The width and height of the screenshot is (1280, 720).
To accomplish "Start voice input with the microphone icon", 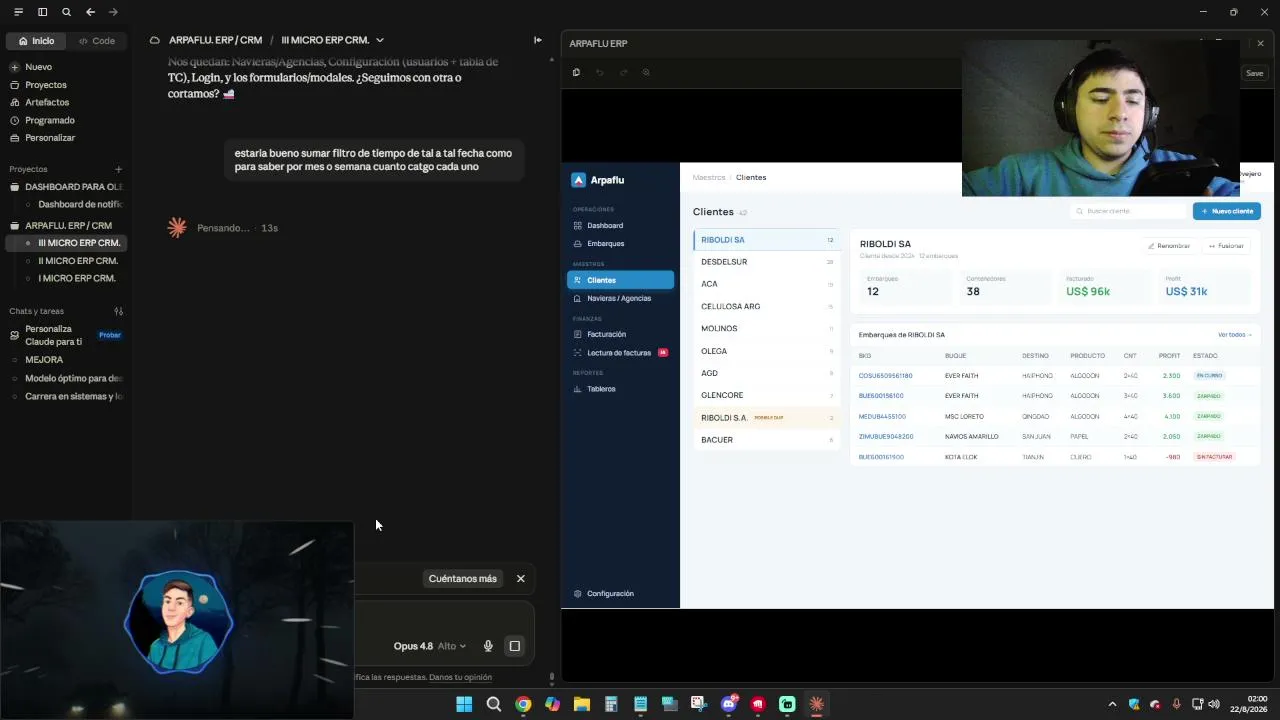I will (488, 646).
